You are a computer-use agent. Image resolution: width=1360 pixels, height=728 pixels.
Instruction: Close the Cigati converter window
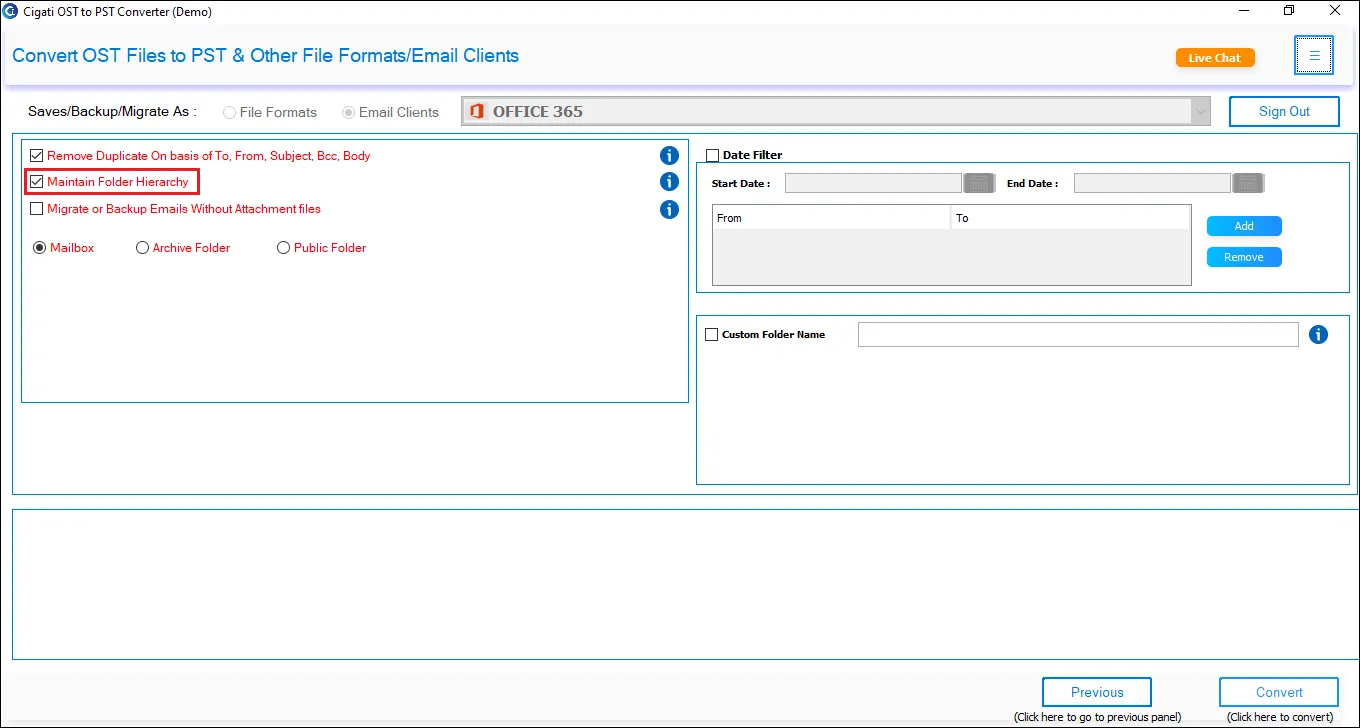[1336, 11]
